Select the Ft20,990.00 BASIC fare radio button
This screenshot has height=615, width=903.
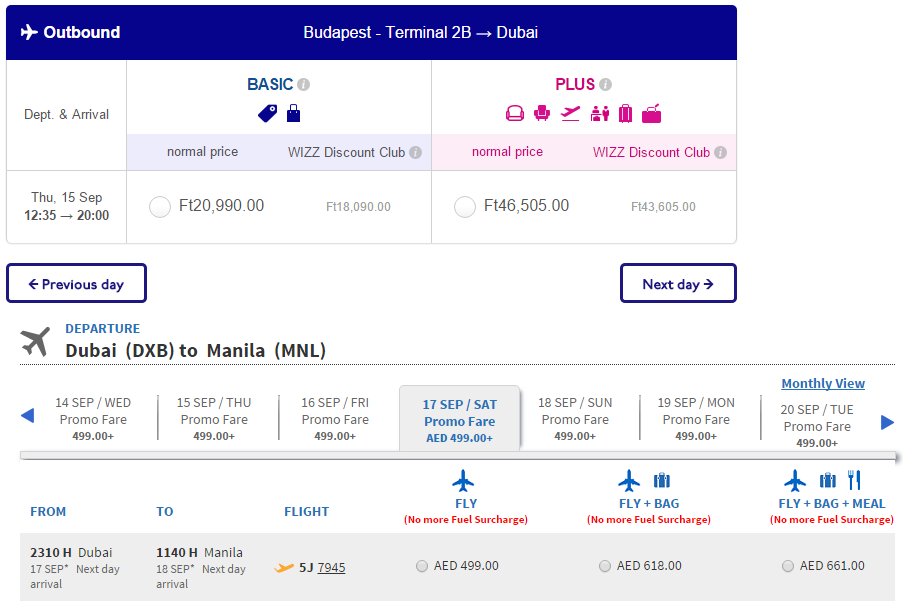pyautogui.click(x=160, y=207)
